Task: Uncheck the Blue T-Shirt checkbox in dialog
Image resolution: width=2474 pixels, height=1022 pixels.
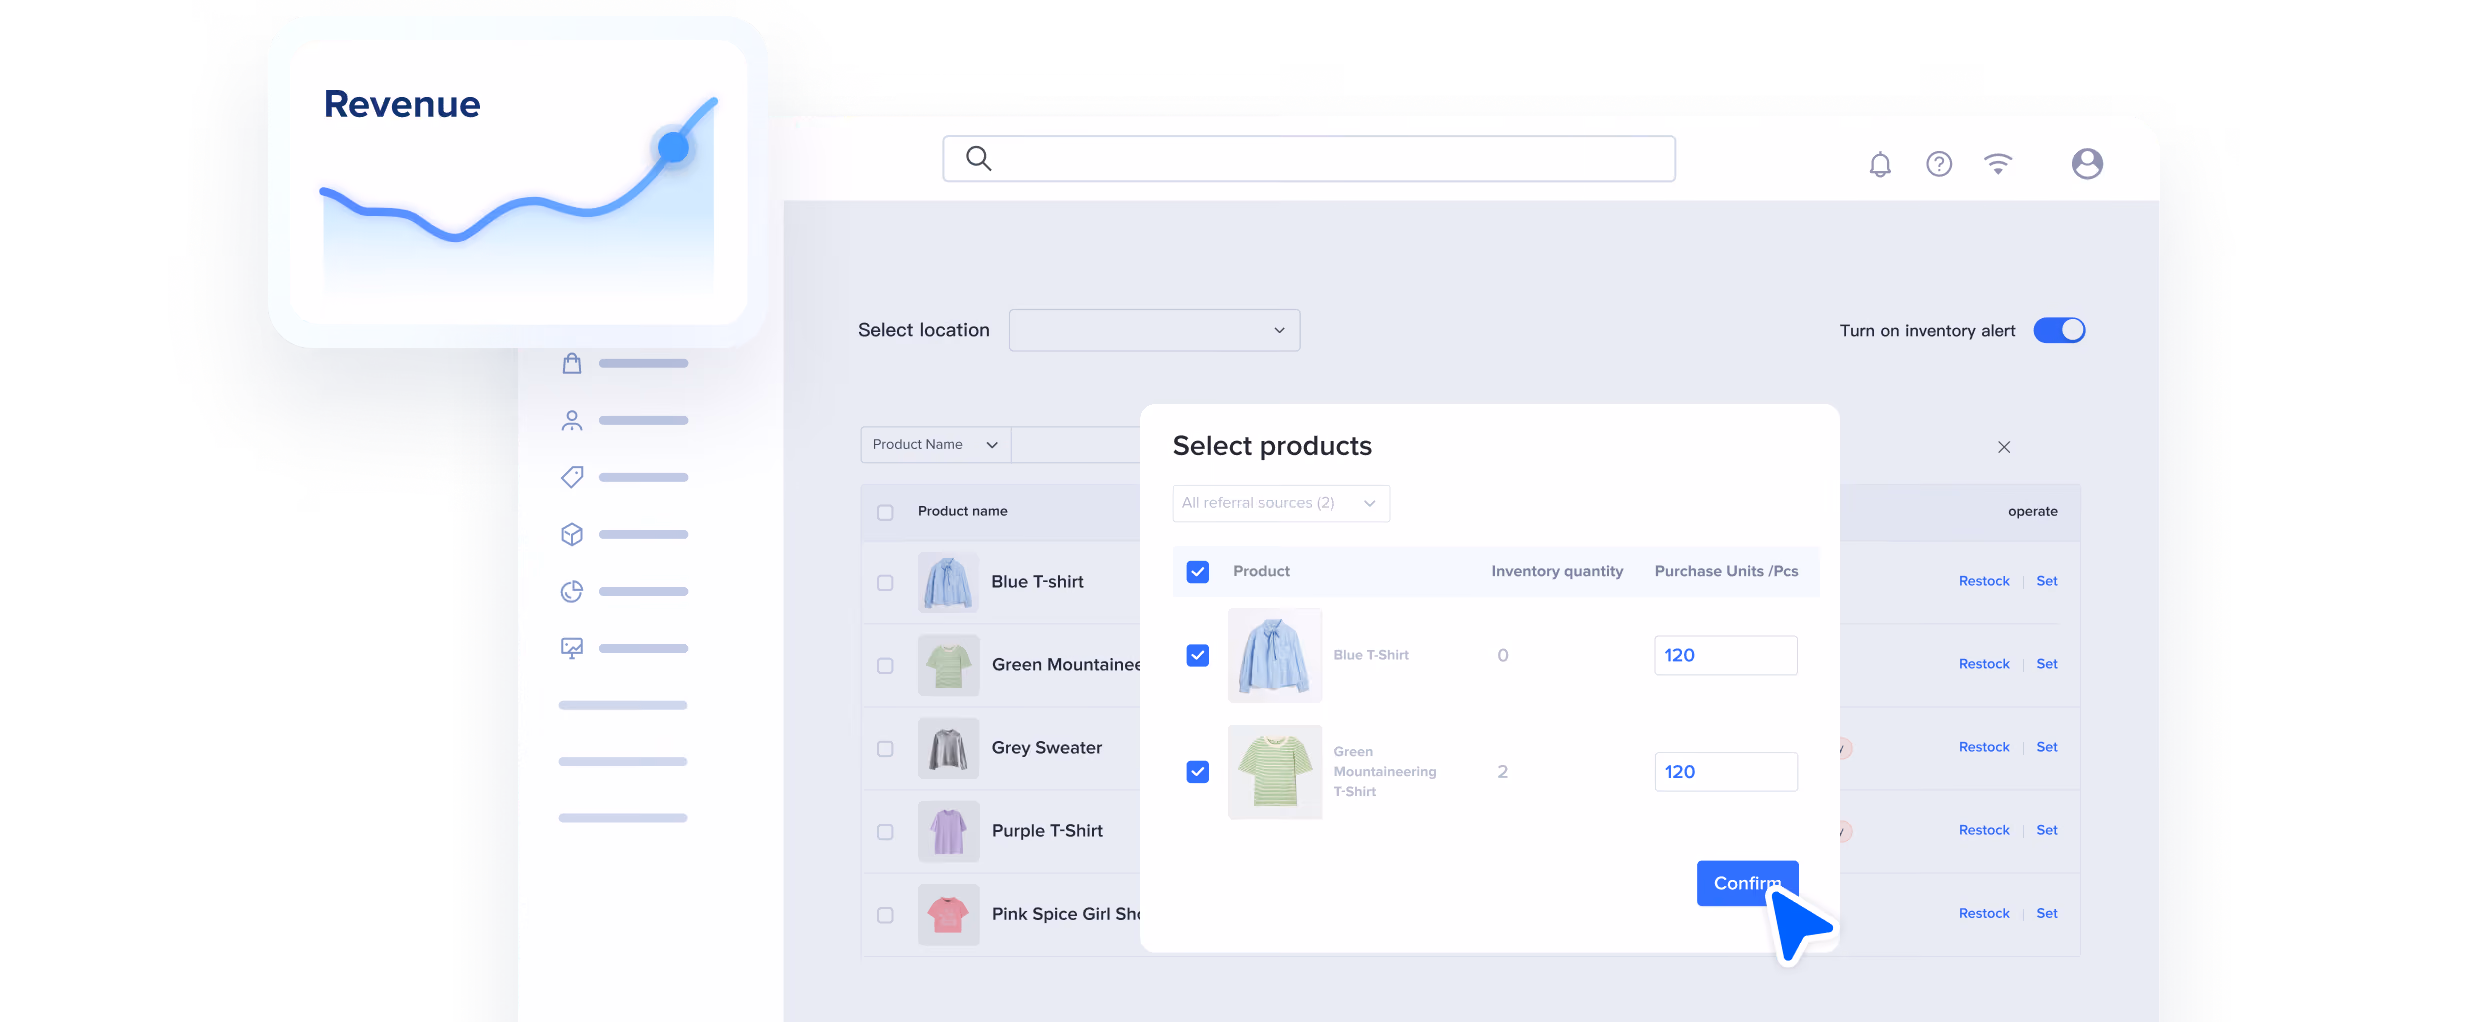Action: coord(1197,655)
